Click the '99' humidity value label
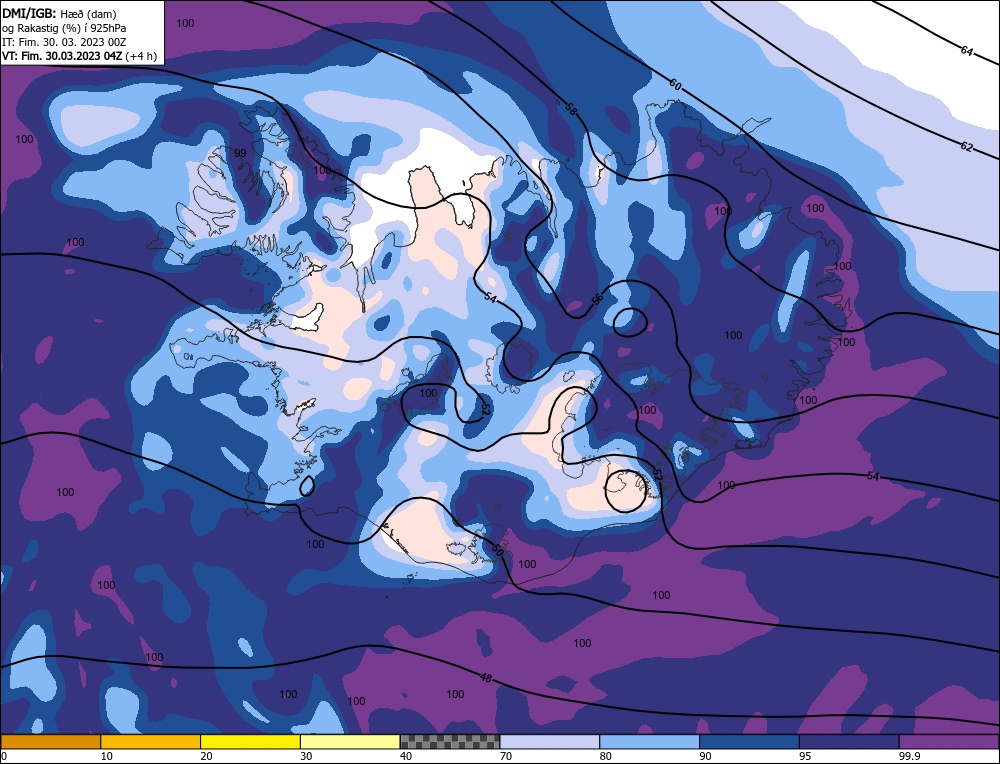This screenshot has height=764, width=1000. pyautogui.click(x=240, y=153)
